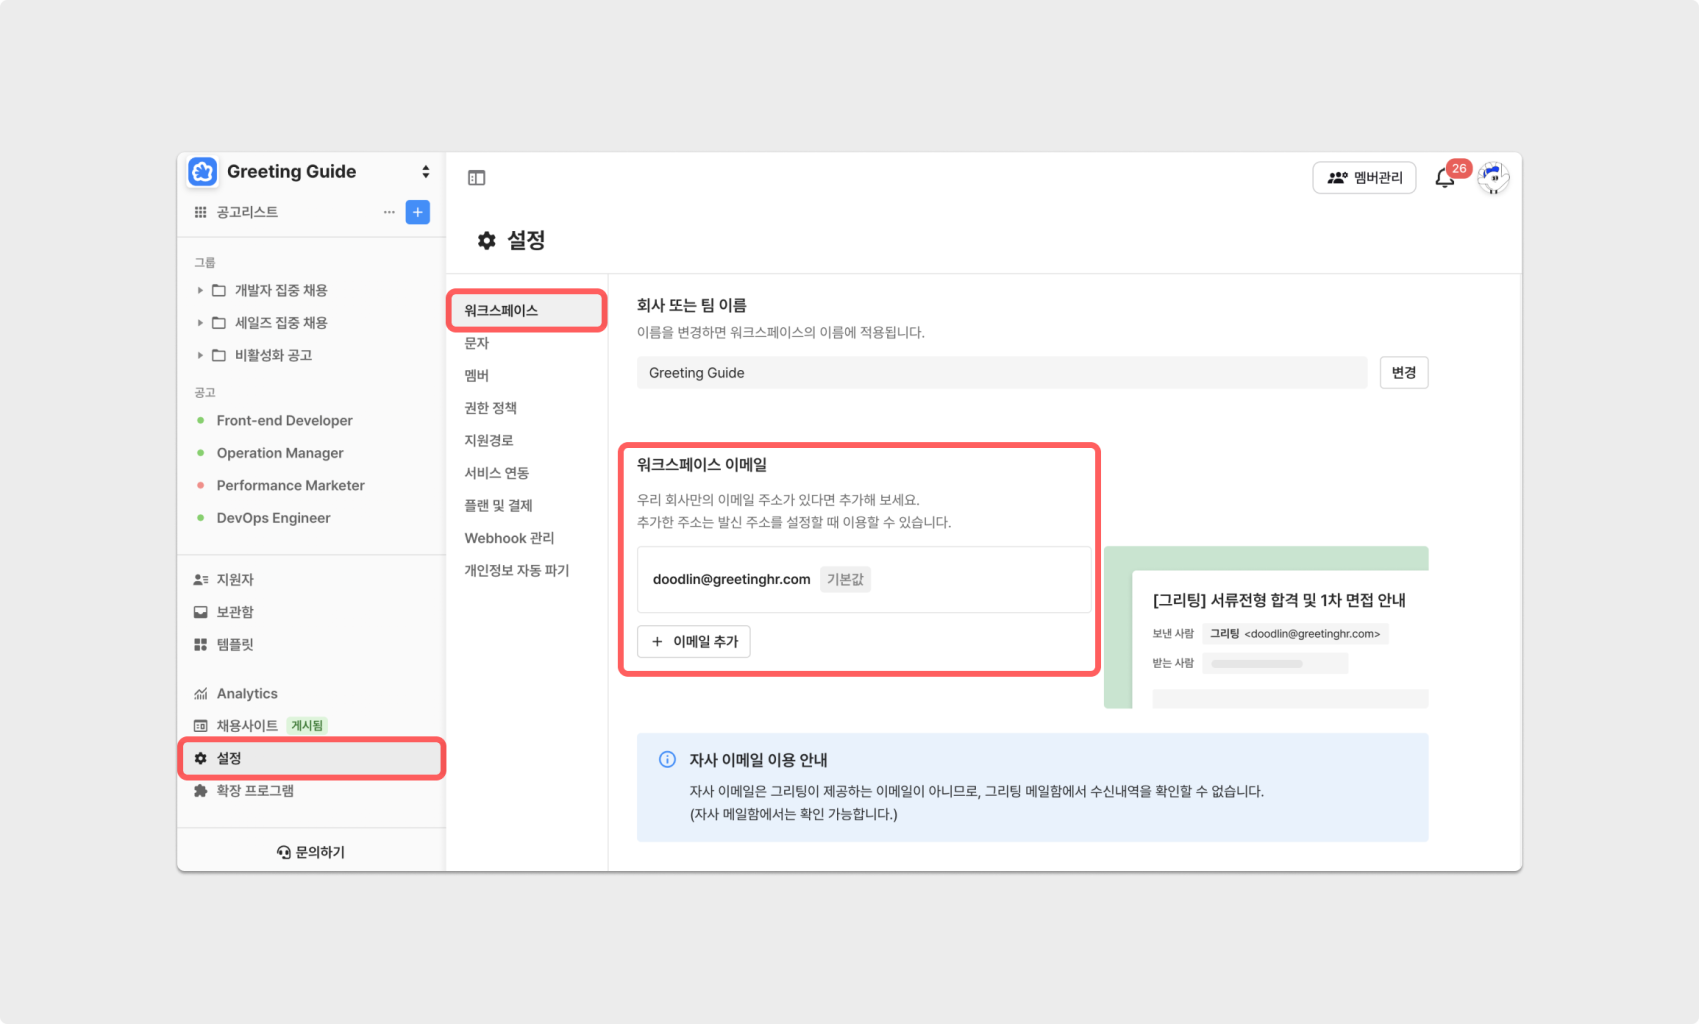Image resolution: width=1699 pixels, height=1024 pixels.
Task: Open the 공고리스트 more options ellipsis
Action: (389, 212)
